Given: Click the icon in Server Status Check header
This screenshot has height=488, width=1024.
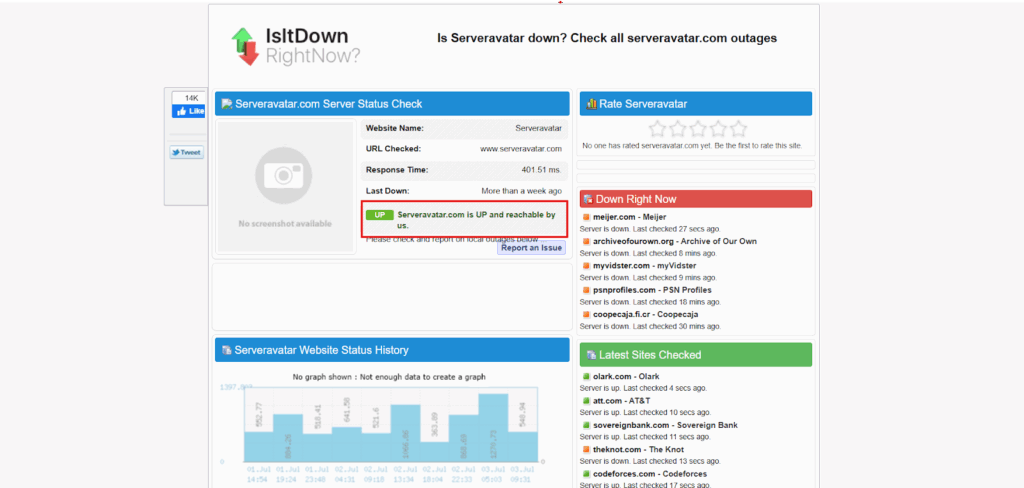Looking at the screenshot, I should click(x=227, y=104).
